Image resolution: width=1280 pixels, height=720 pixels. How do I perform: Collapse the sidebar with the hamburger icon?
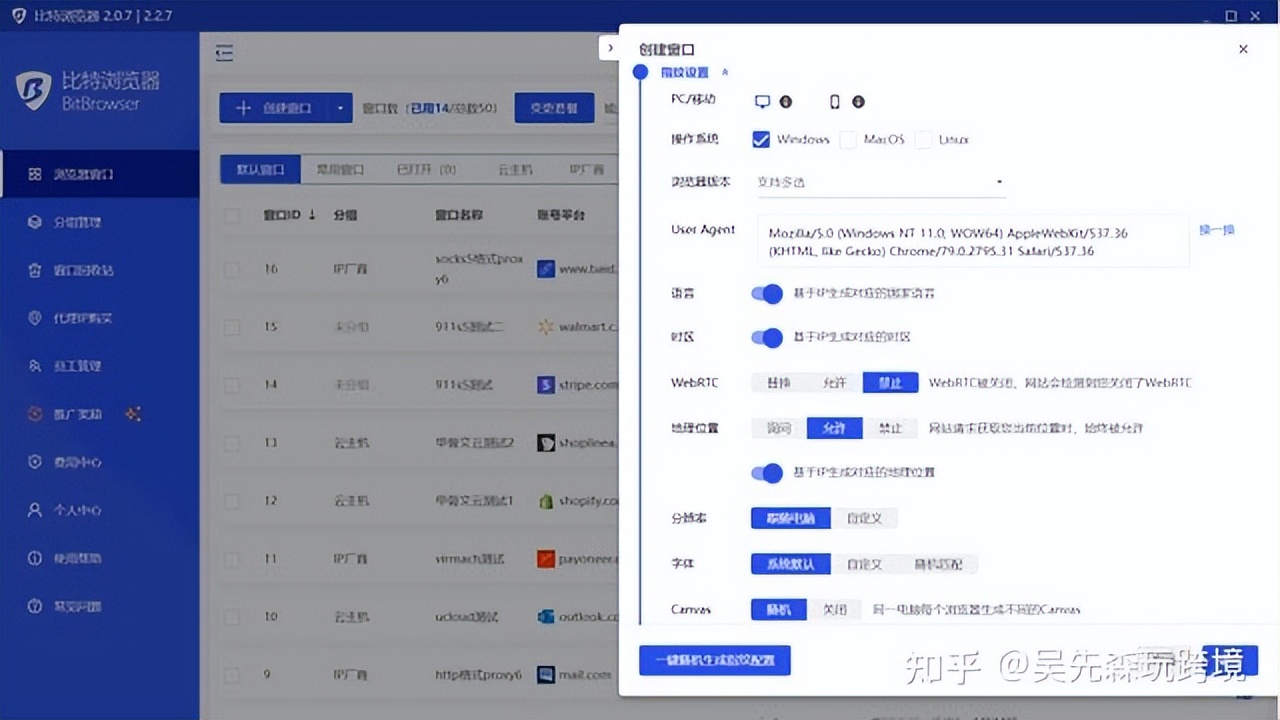click(x=225, y=53)
